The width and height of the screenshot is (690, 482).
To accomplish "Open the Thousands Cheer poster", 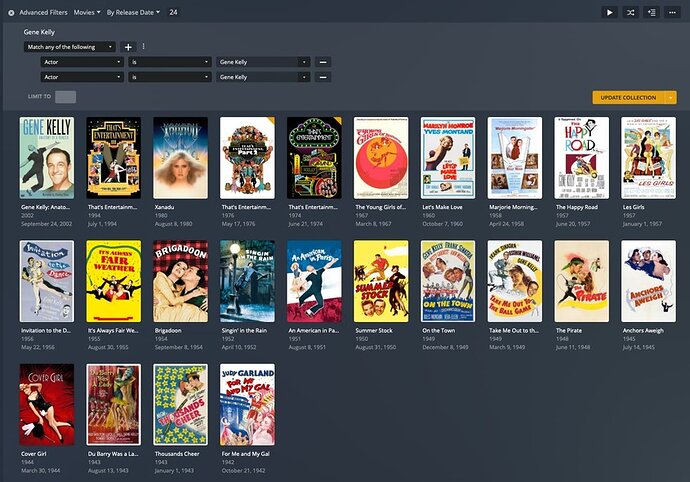I will [180, 405].
